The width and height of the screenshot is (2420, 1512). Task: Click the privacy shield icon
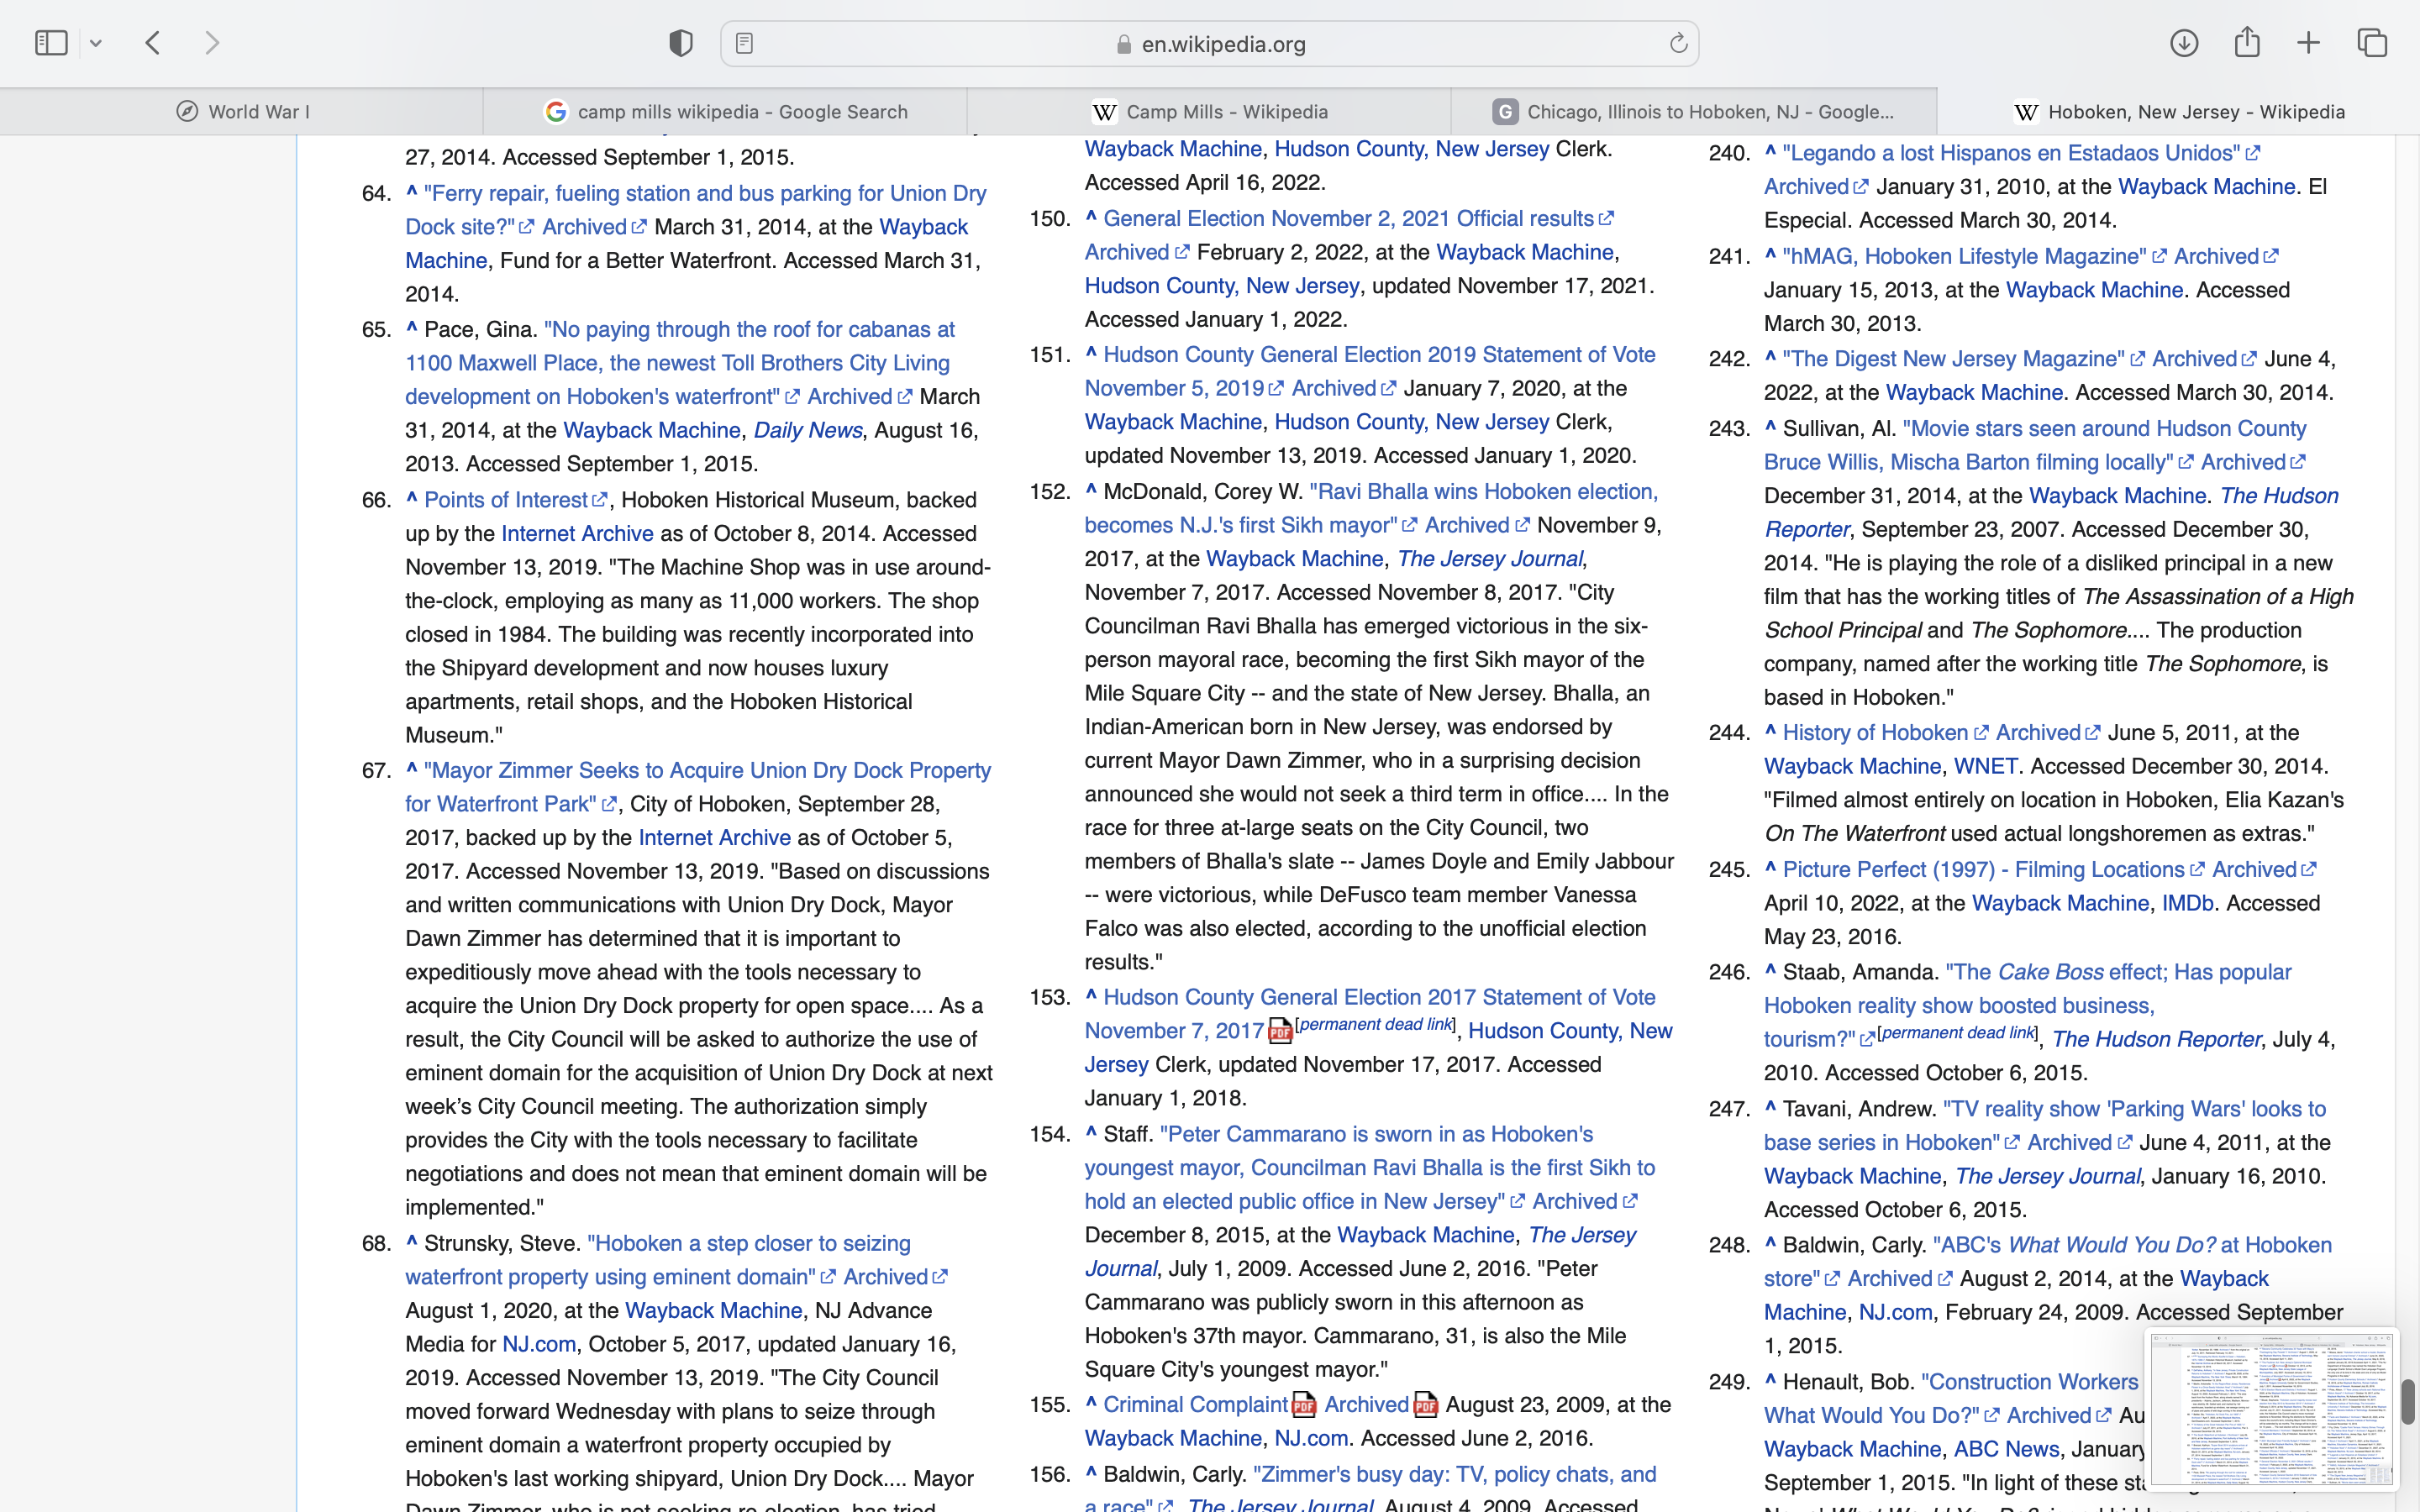681,43
